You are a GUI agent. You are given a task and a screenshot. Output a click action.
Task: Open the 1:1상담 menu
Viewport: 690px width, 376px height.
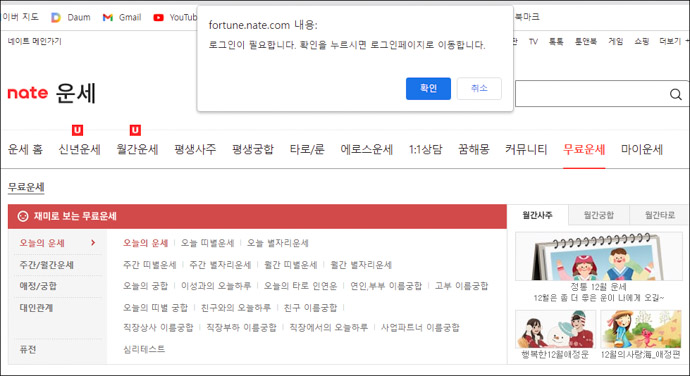tap(426, 149)
